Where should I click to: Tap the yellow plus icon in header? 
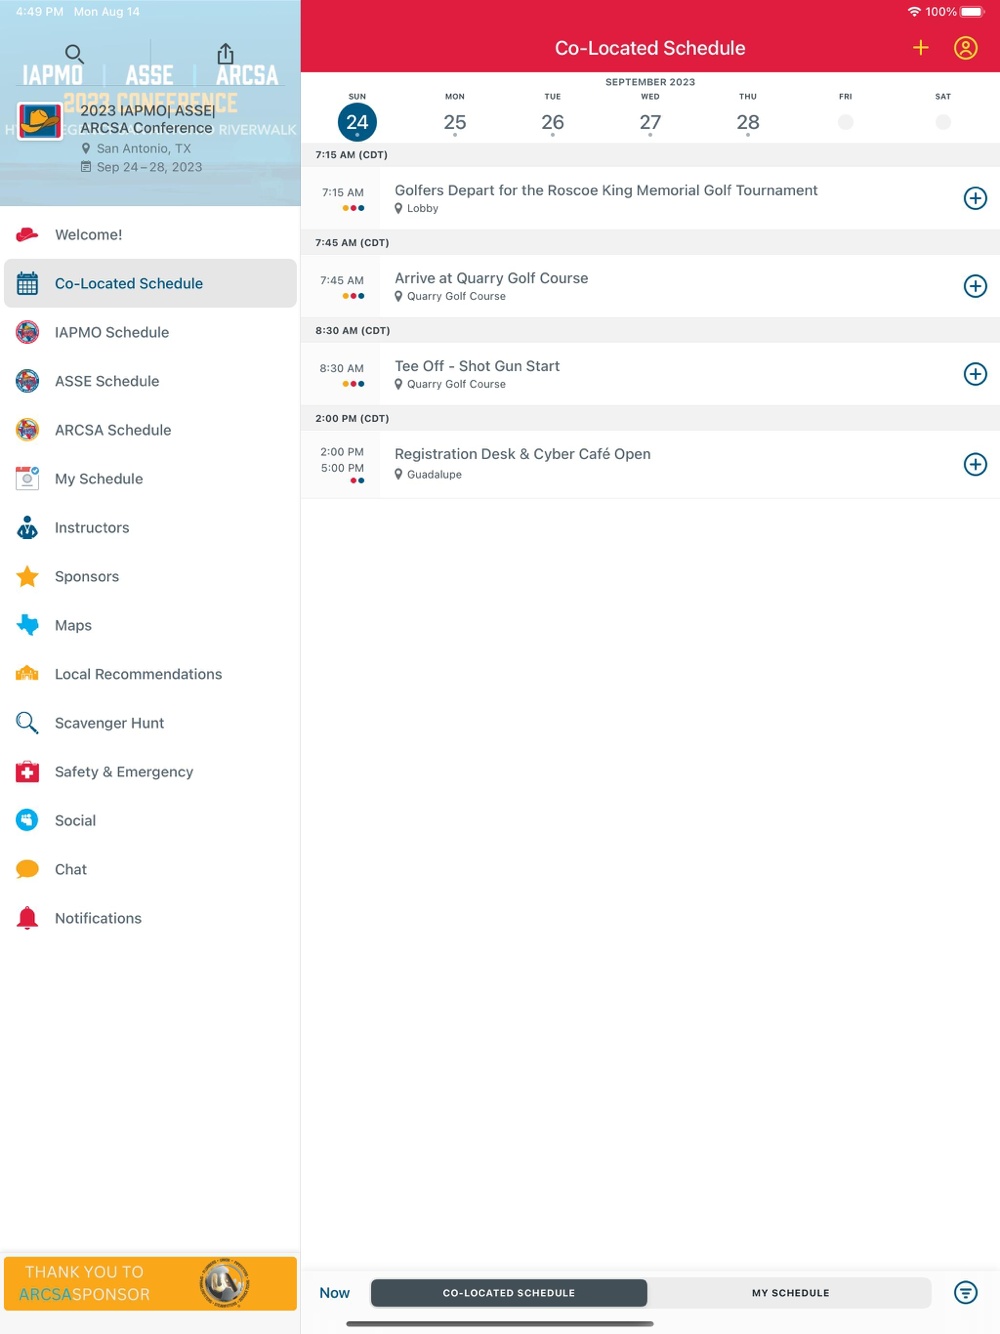click(x=921, y=48)
